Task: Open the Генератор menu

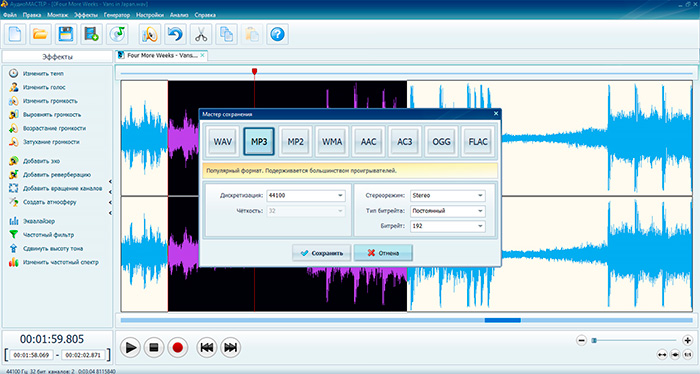Action: [117, 15]
